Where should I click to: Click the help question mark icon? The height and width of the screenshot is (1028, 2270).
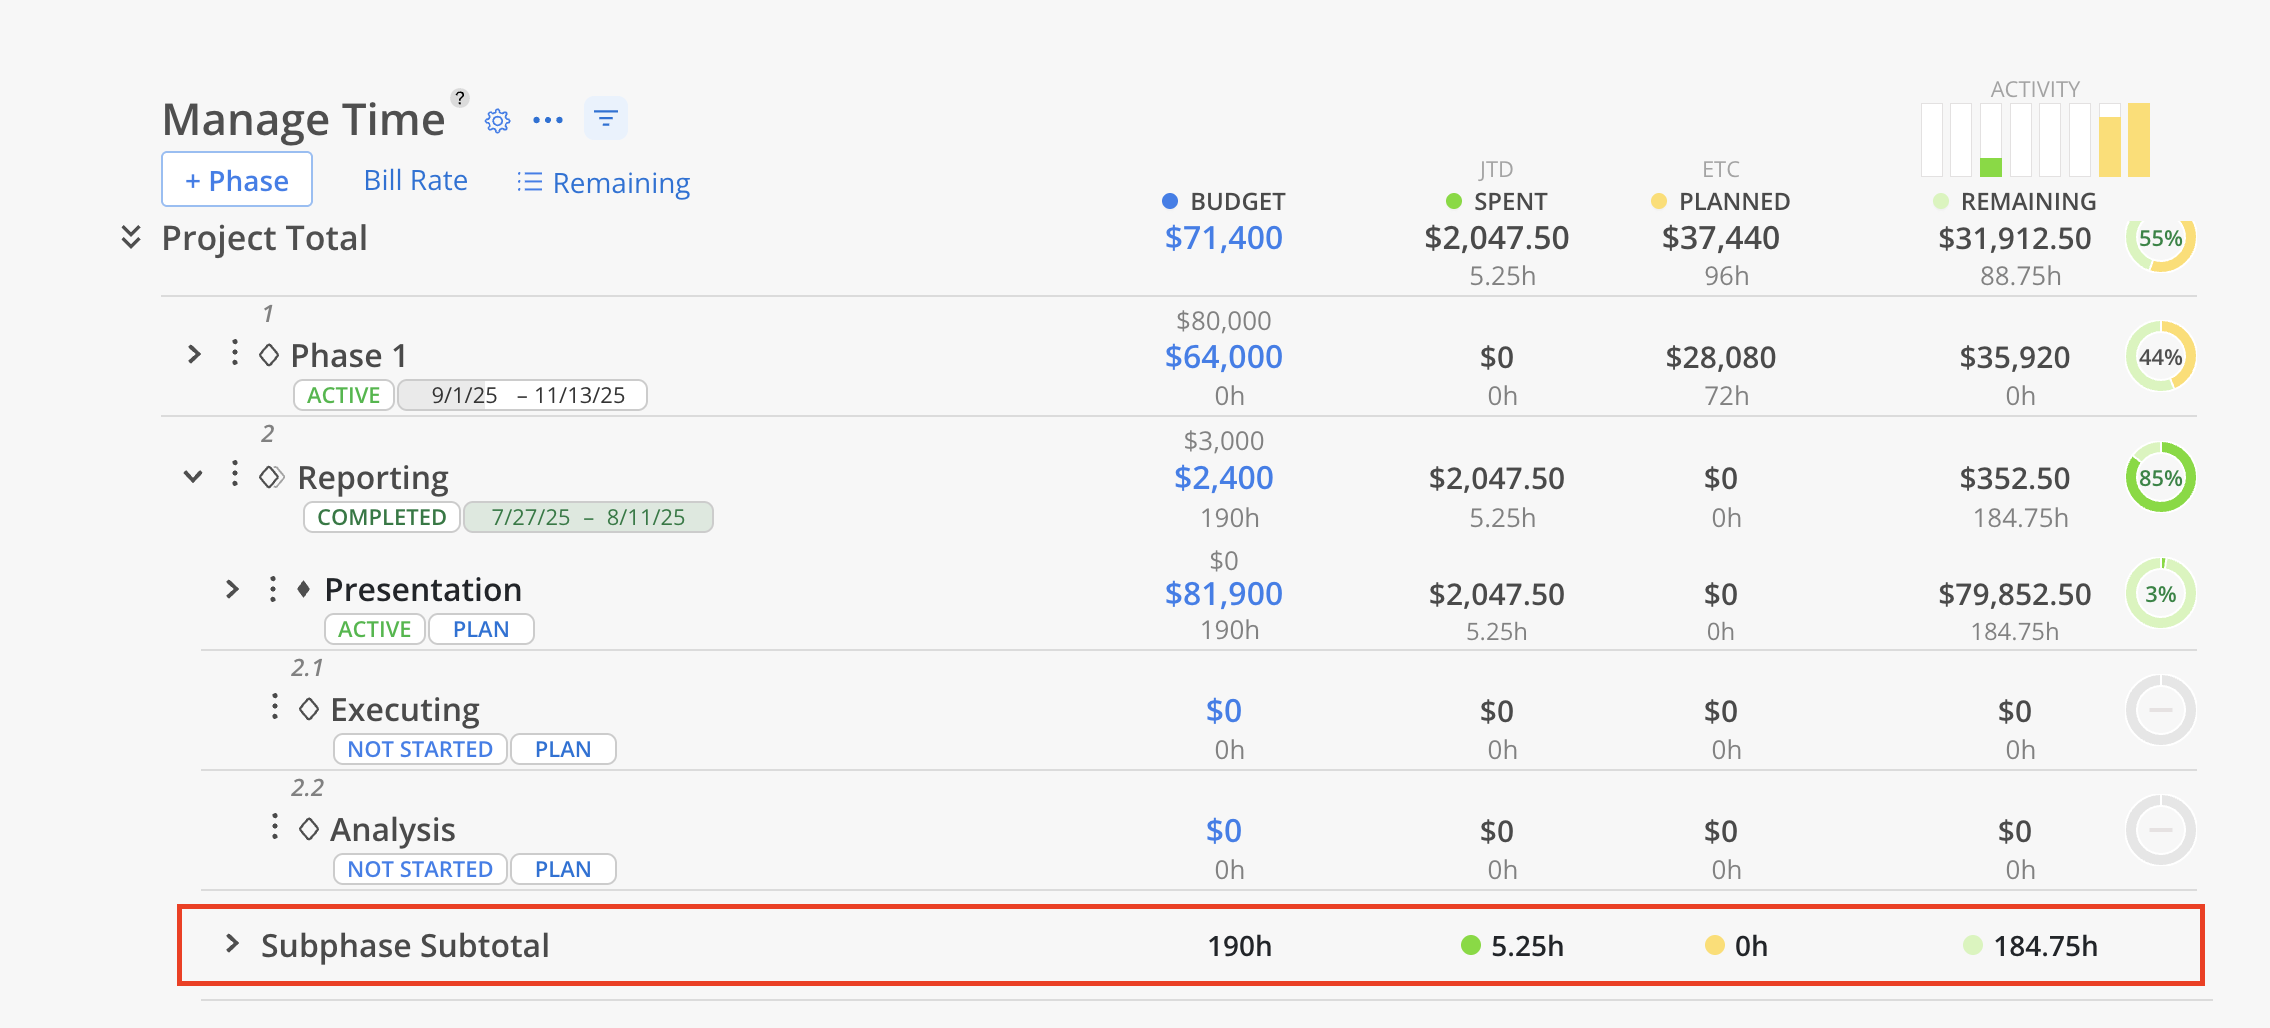point(460,98)
